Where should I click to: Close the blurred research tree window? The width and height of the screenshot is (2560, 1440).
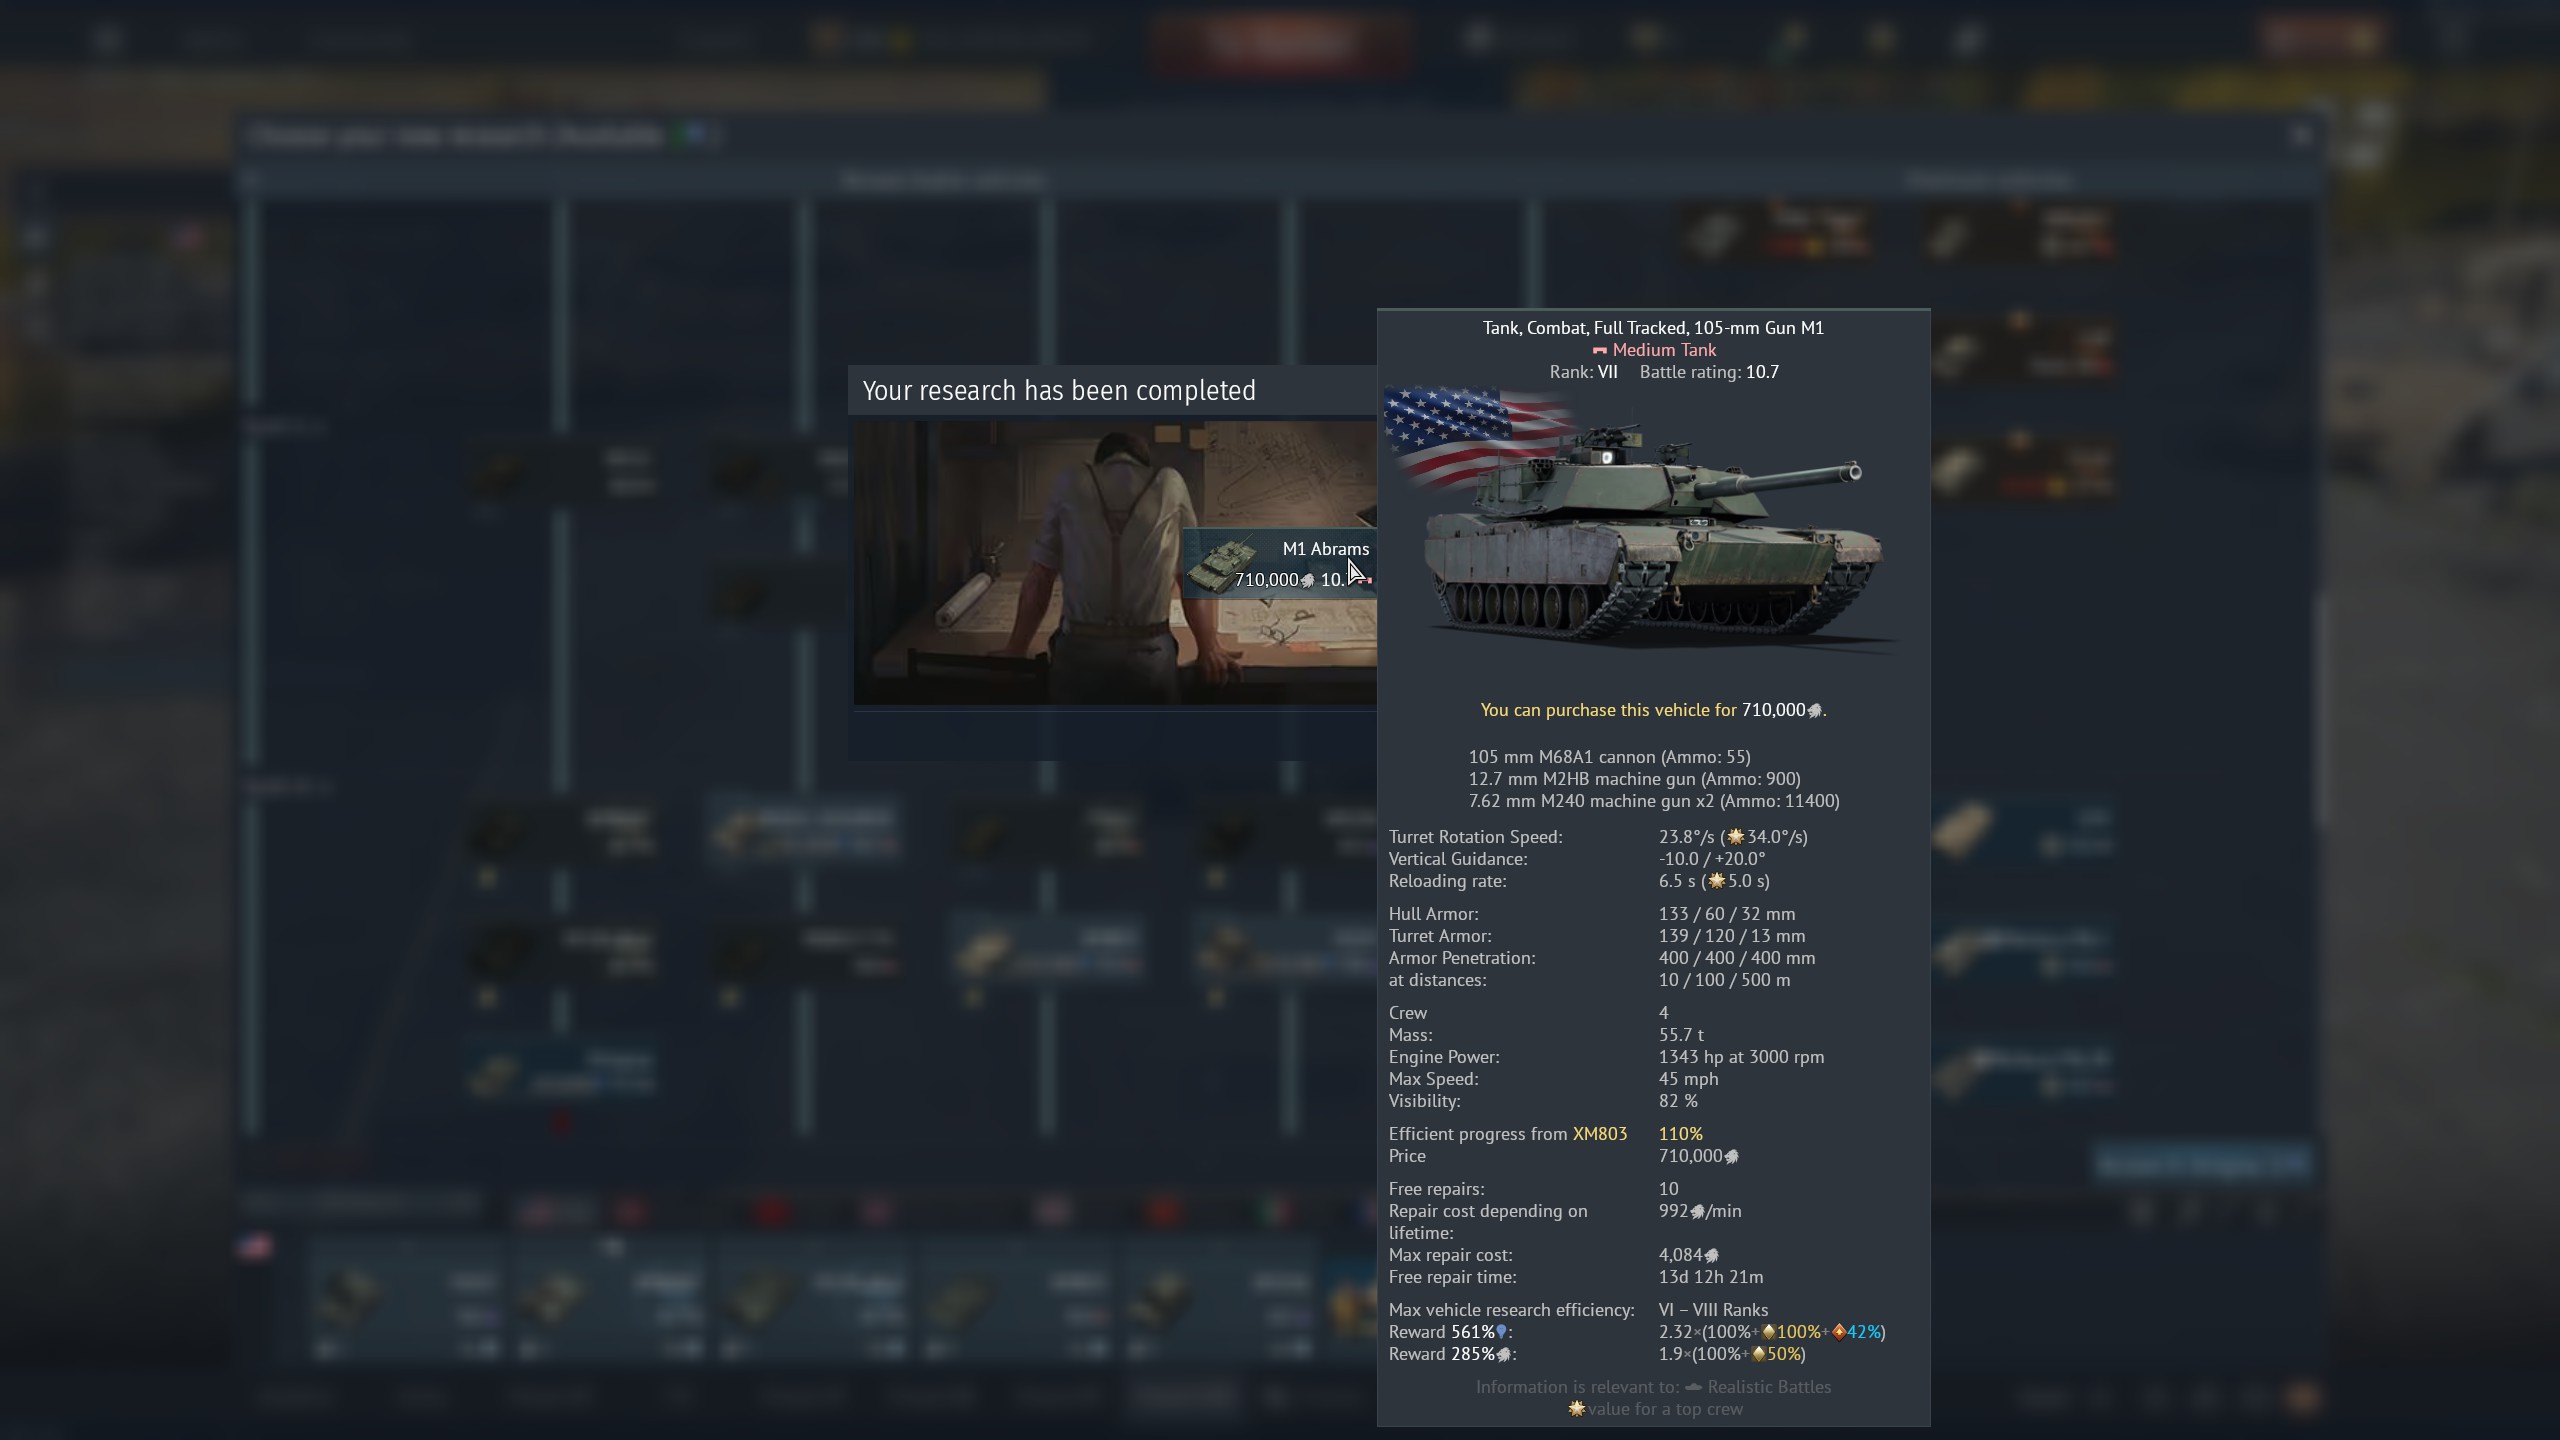coord(2301,136)
